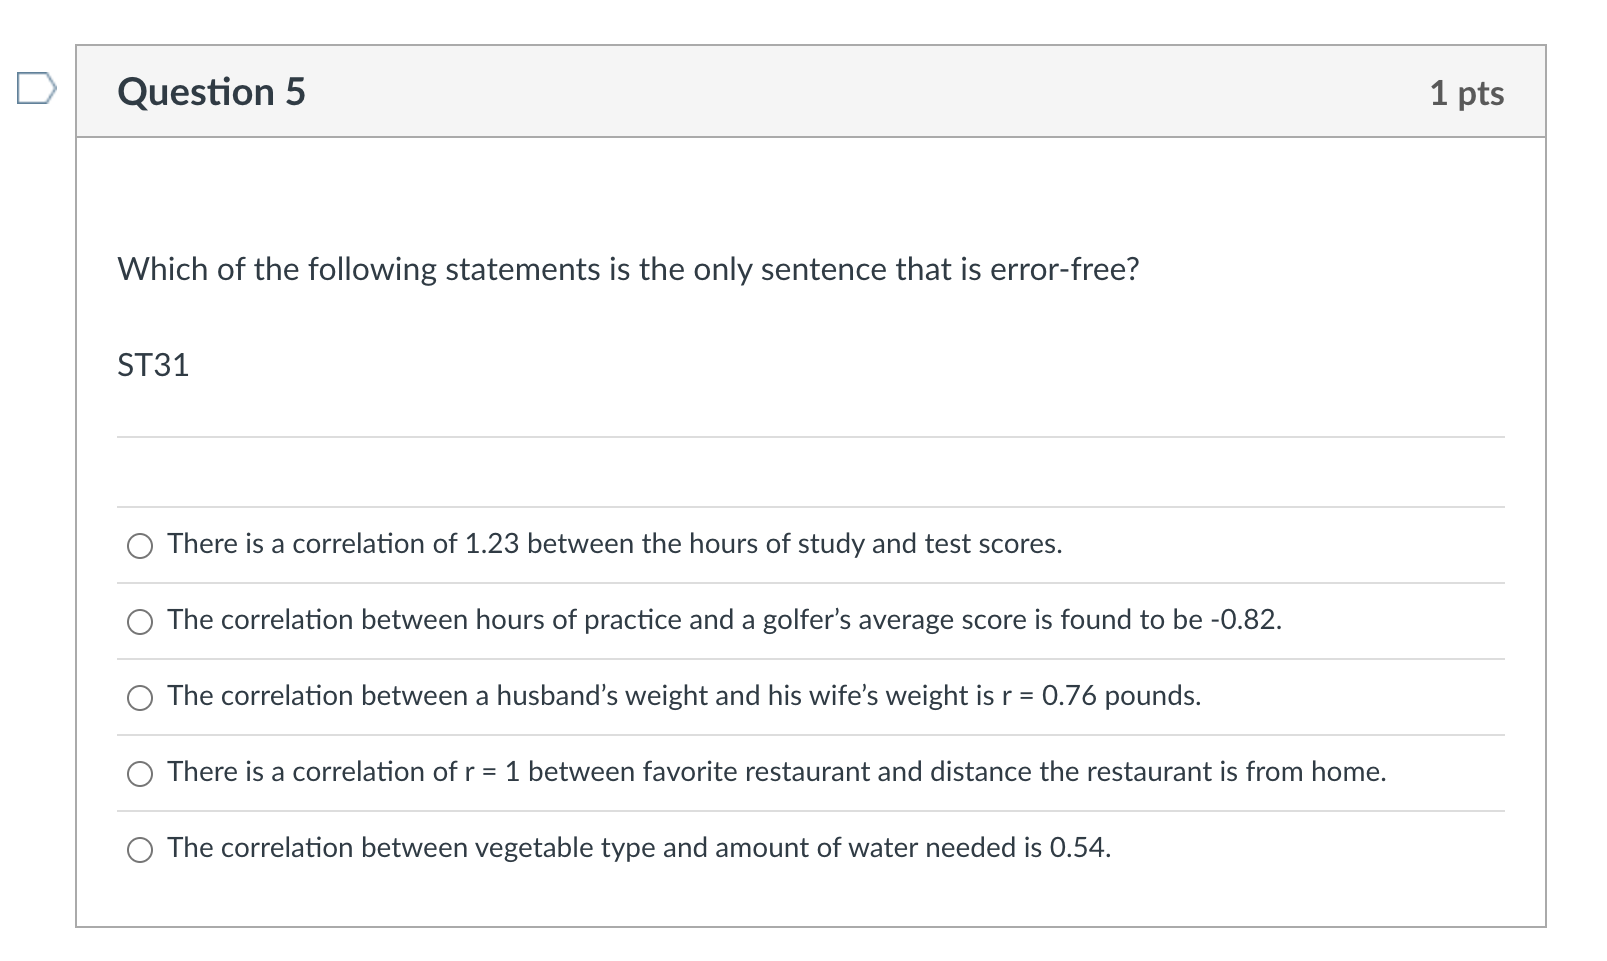The height and width of the screenshot is (961, 1607).
Task: Click the "0.76 pounds" text
Action: (x=1121, y=696)
